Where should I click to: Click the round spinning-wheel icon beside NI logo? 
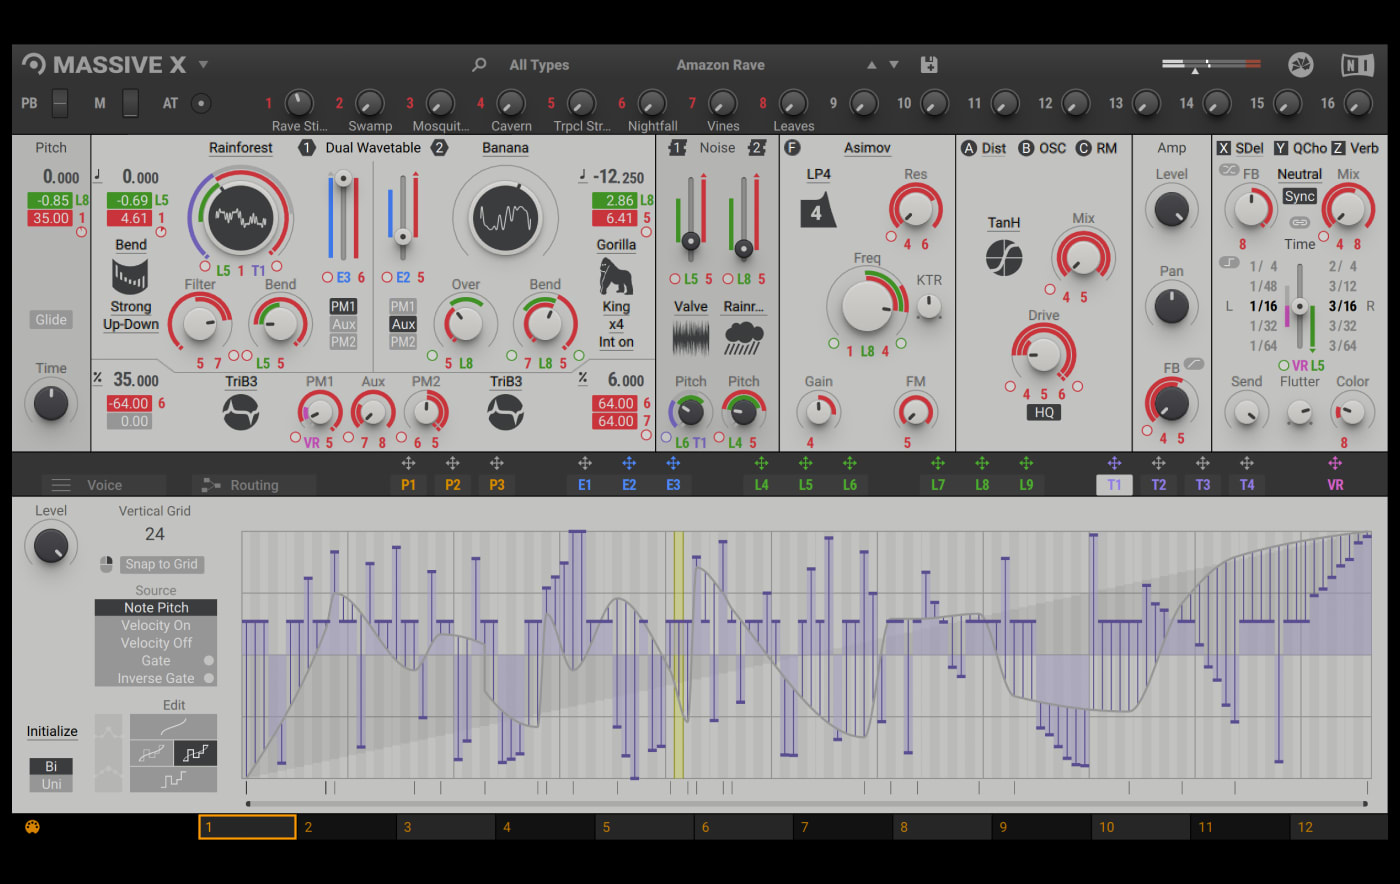point(1301,65)
